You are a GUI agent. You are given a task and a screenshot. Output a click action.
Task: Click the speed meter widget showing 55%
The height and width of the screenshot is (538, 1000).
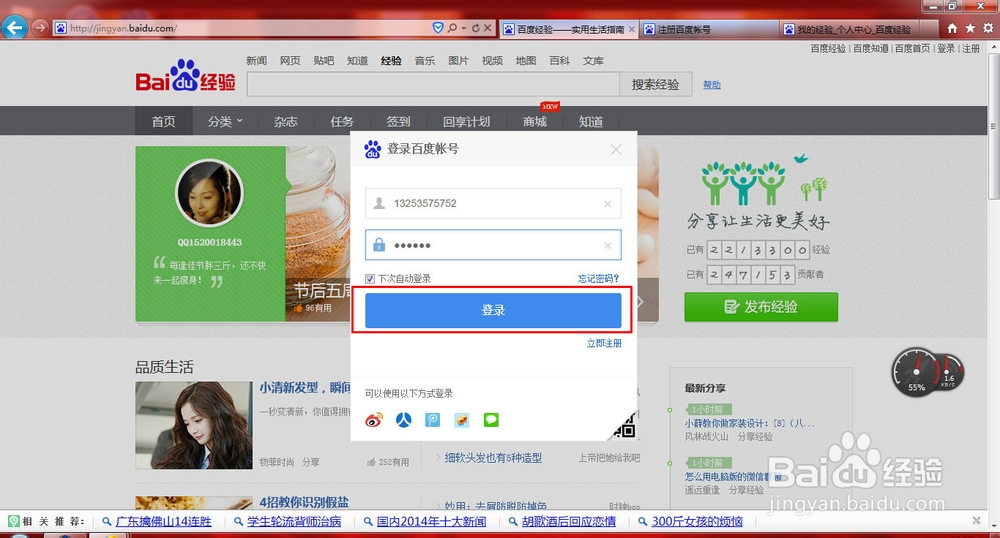(916, 371)
